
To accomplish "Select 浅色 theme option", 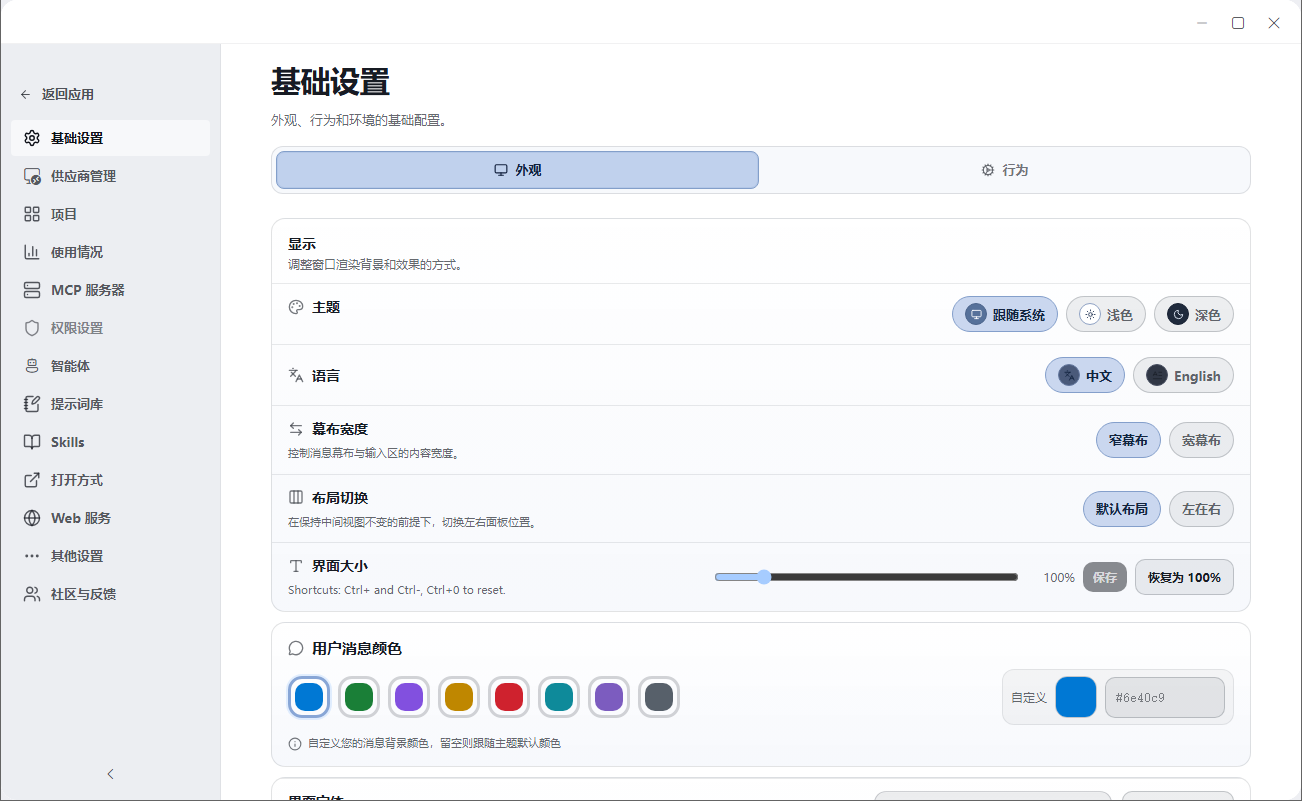I will (1106, 314).
